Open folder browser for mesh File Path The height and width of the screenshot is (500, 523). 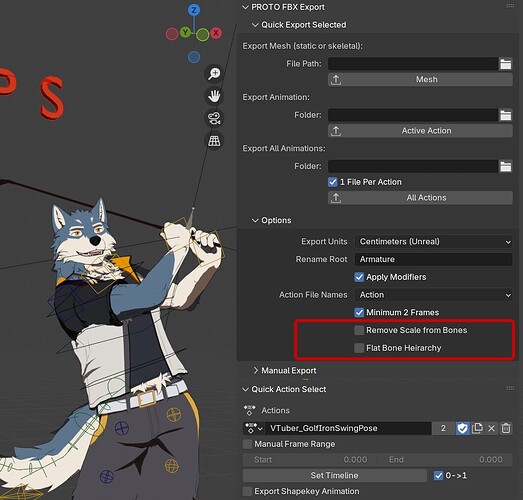pyautogui.click(x=506, y=64)
